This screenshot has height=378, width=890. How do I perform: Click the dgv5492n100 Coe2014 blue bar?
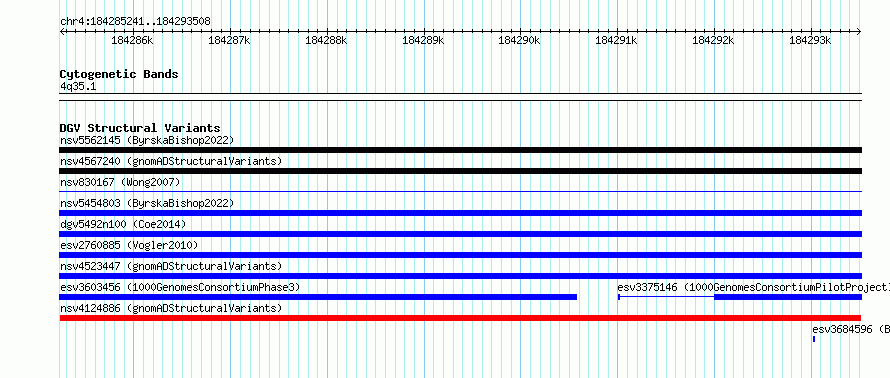tap(460, 234)
